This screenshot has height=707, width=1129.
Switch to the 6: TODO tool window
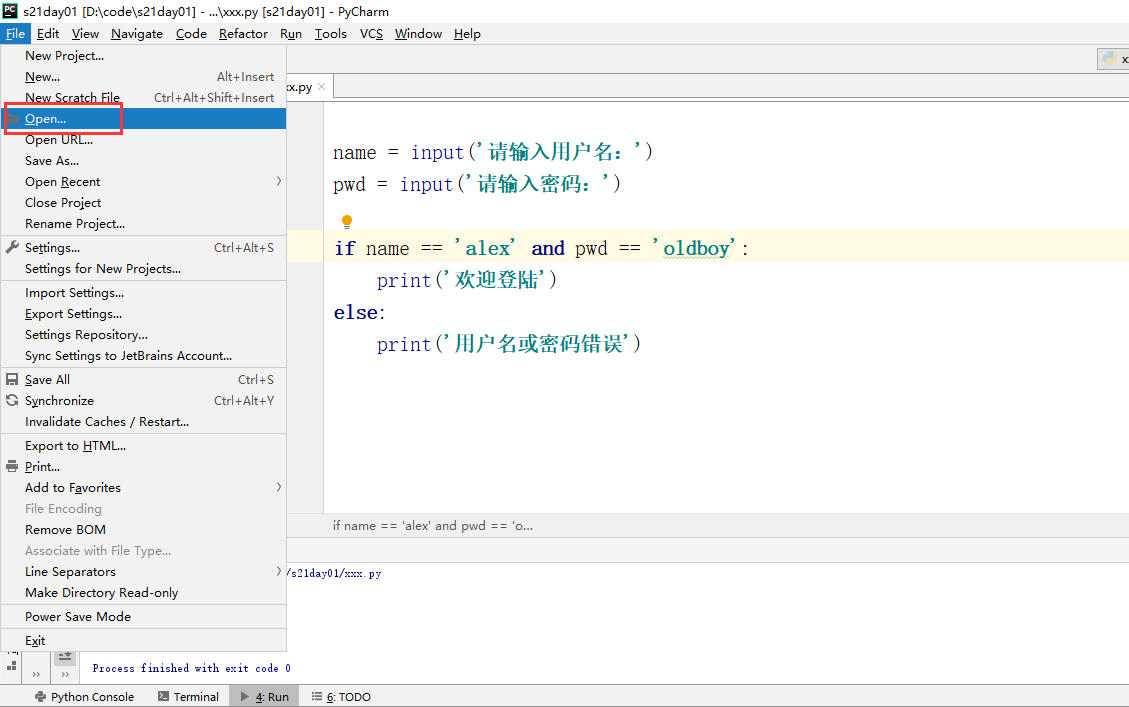(x=341, y=696)
